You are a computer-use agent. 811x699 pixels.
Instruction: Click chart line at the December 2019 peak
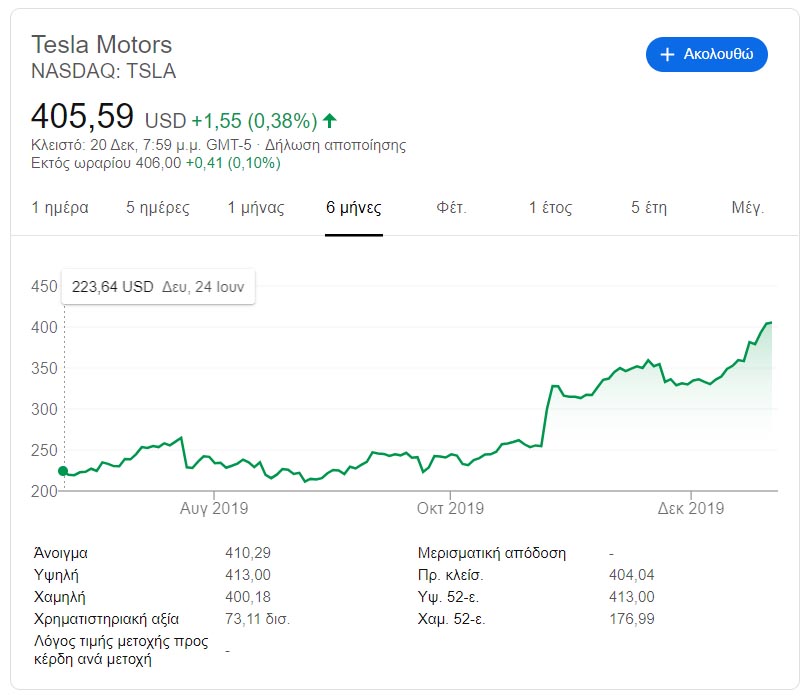tap(770, 322)
